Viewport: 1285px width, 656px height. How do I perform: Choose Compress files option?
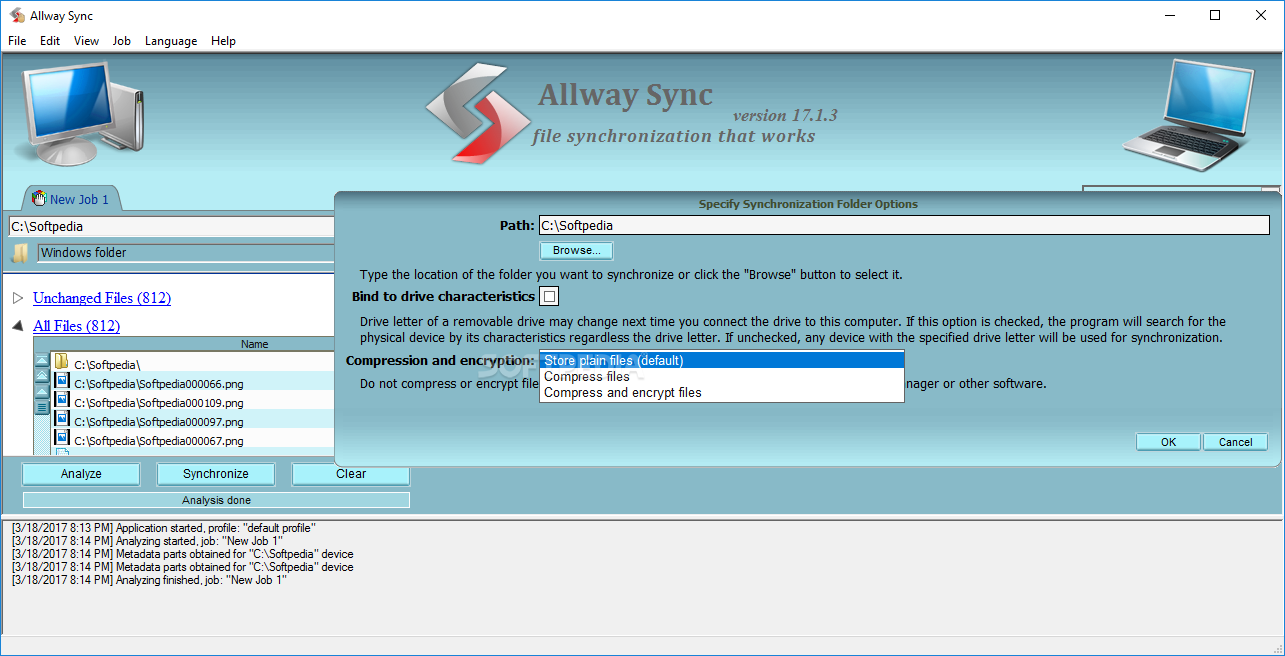(721, 376)
